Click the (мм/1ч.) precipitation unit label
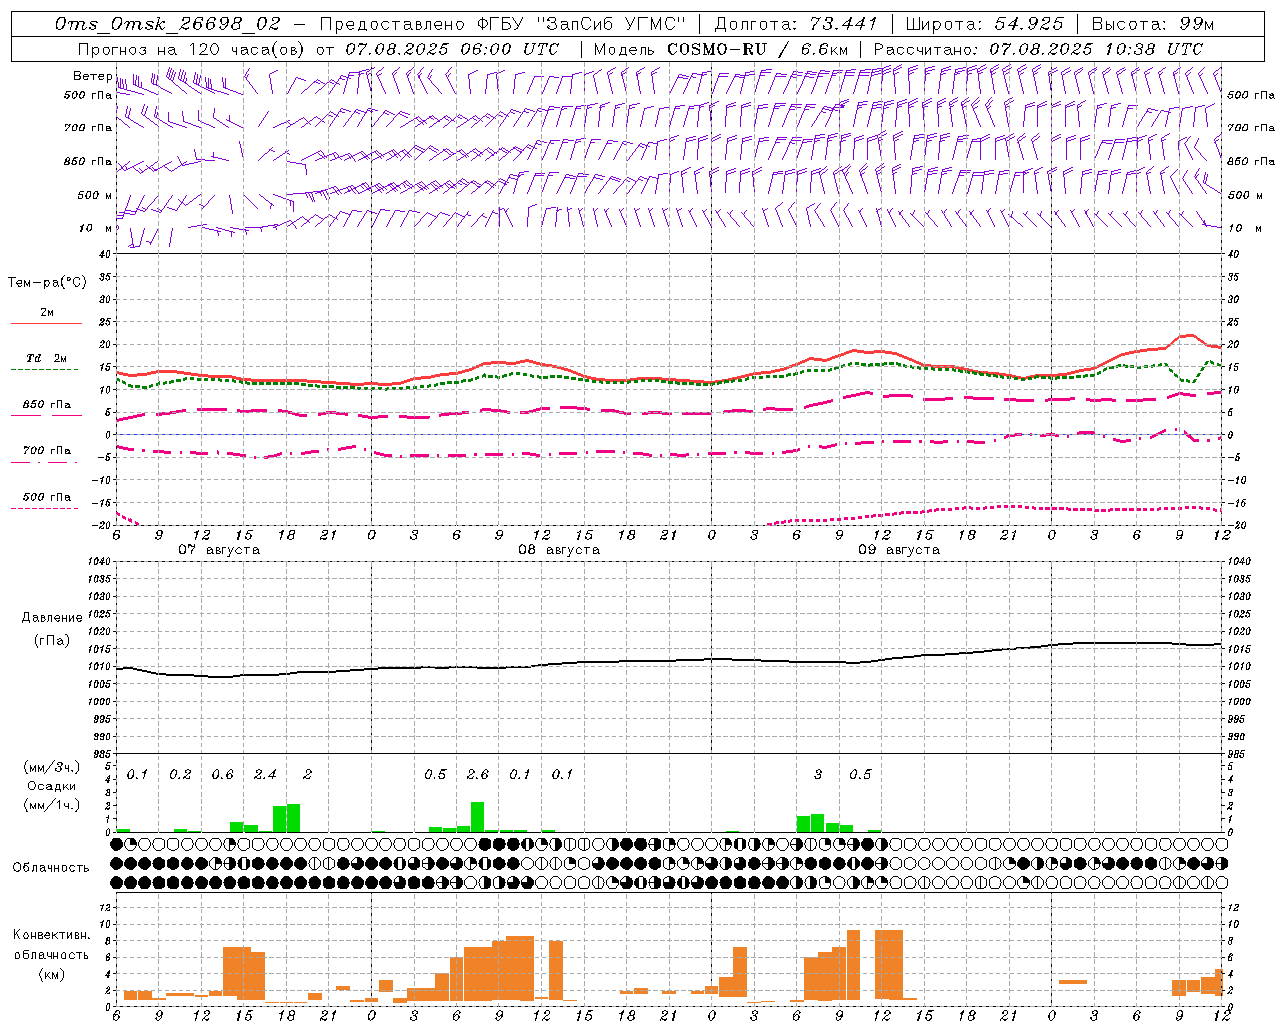The image size is (1280, 1024). [x=52, y=805]
